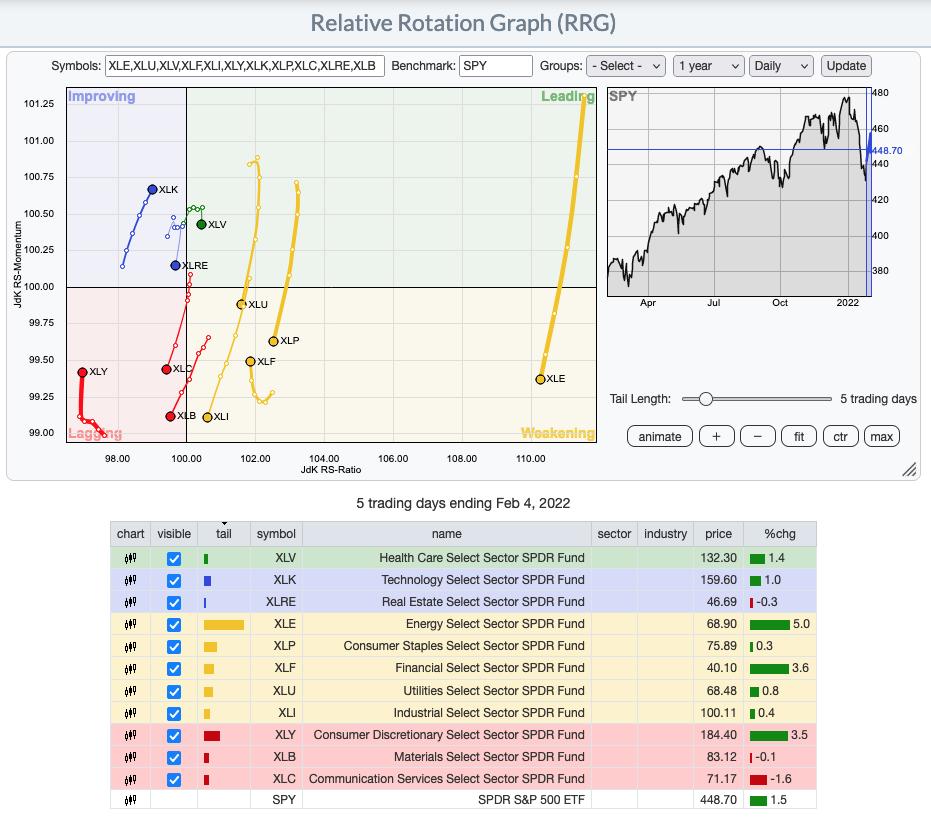Hide XLF using its visible checkbox

(174, 669)
